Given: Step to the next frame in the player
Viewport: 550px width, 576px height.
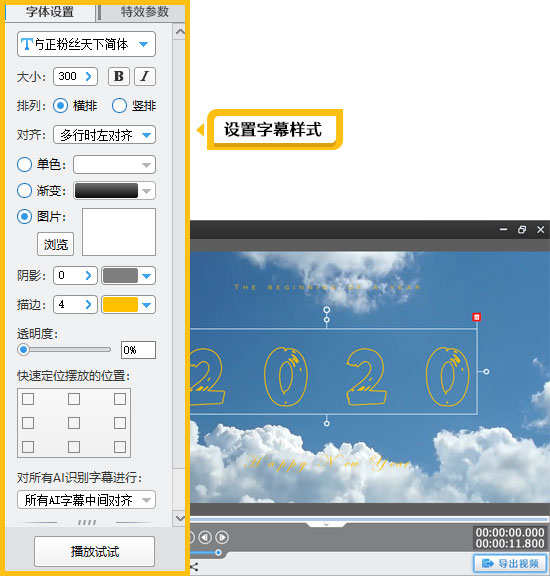Looking at the screenshot, I should (x=222, y=537).
